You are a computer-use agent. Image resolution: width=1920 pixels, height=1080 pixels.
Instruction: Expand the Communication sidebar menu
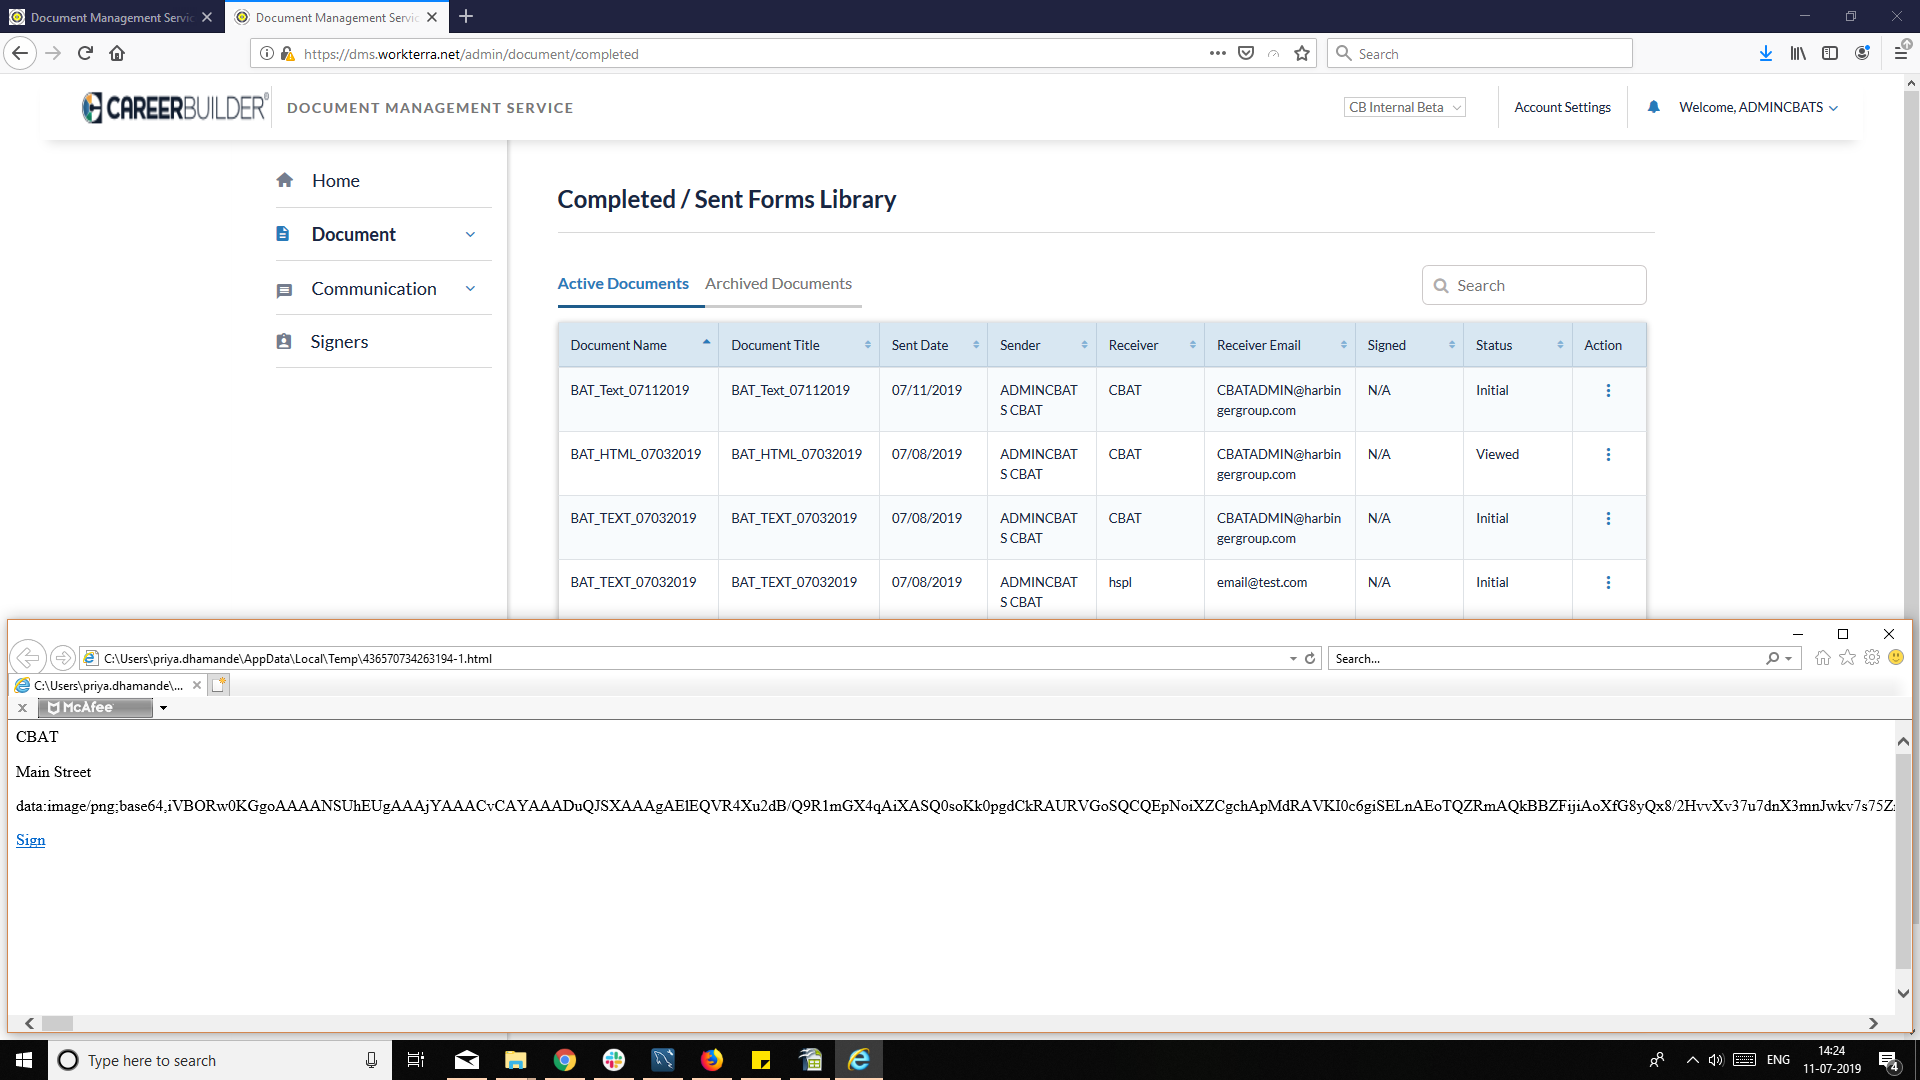click(x=470, y=289)
